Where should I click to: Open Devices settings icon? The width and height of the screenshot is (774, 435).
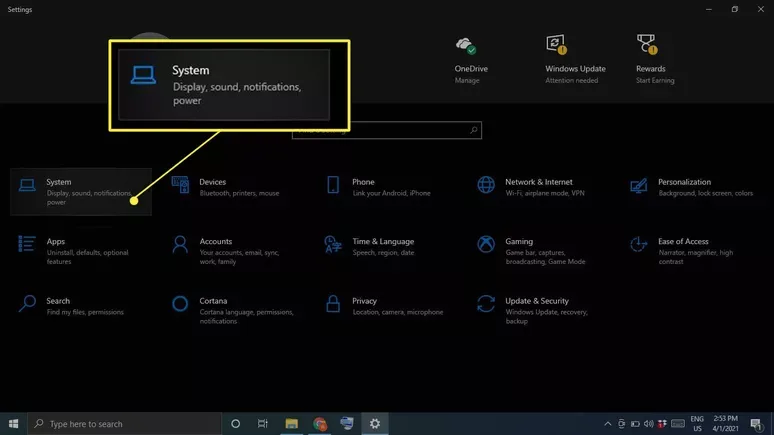[x=180, y=185]
